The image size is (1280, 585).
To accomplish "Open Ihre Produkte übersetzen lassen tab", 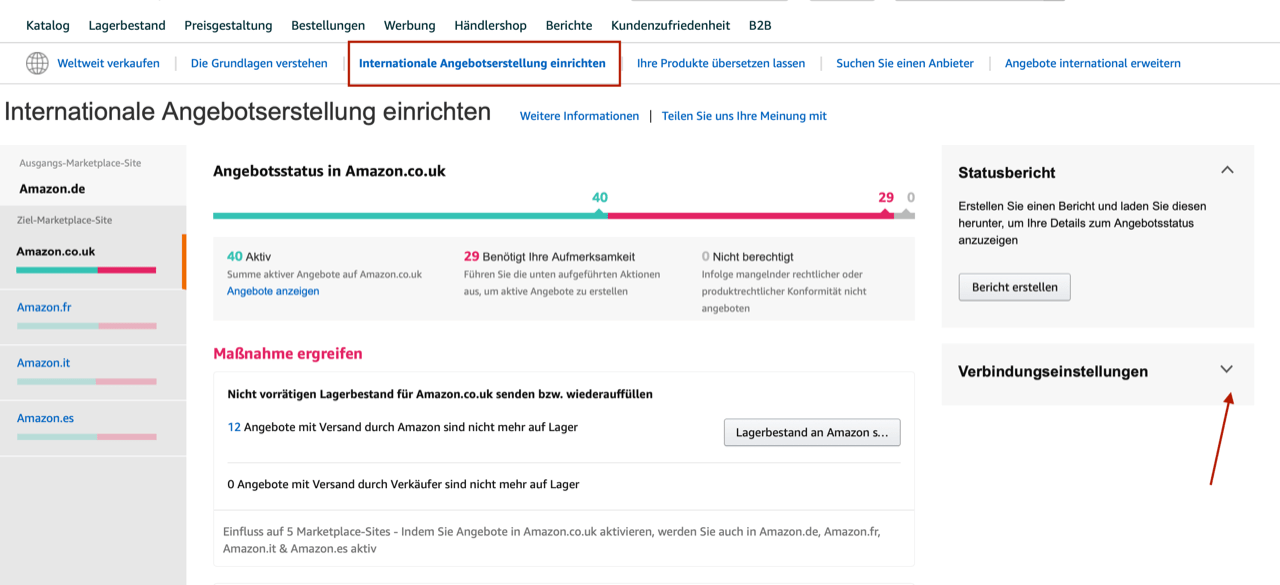I will pos(721,63).
